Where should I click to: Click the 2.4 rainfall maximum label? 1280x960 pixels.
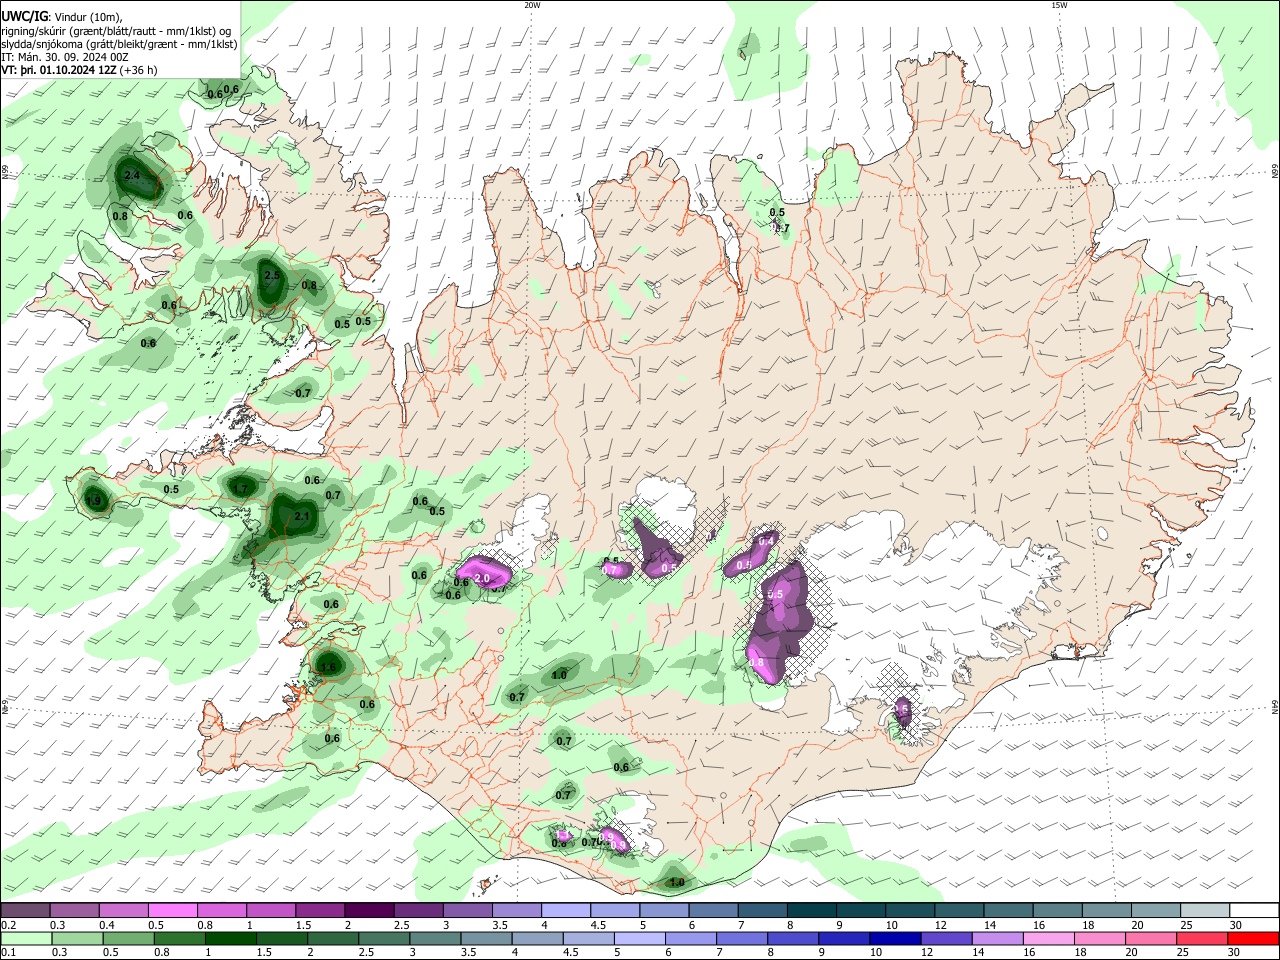132,175
